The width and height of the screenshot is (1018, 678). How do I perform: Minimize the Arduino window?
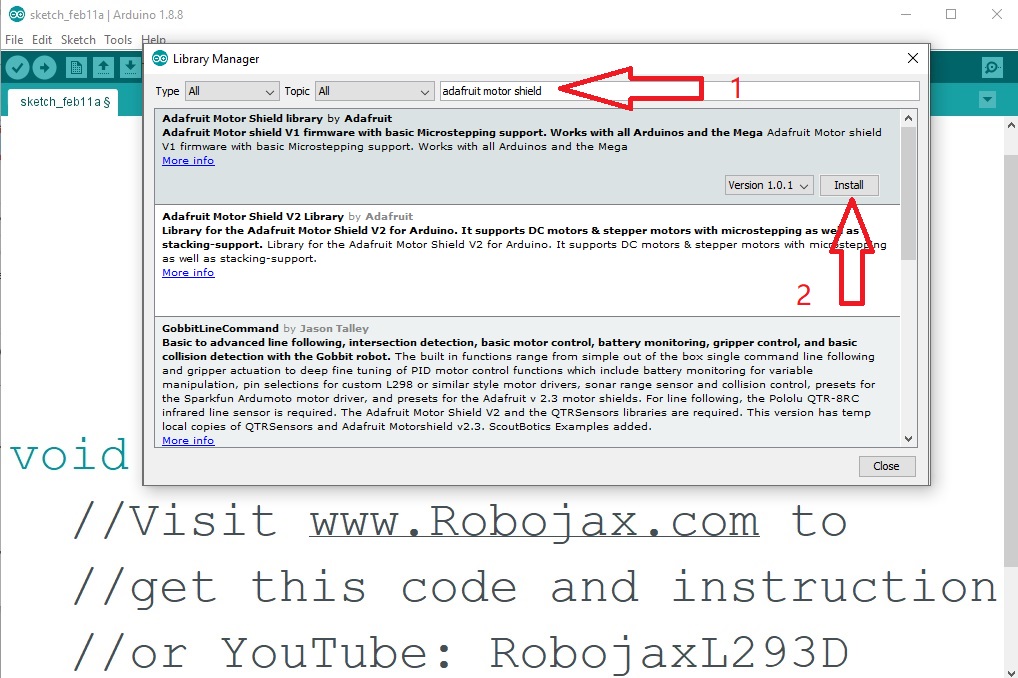[906, 14]
